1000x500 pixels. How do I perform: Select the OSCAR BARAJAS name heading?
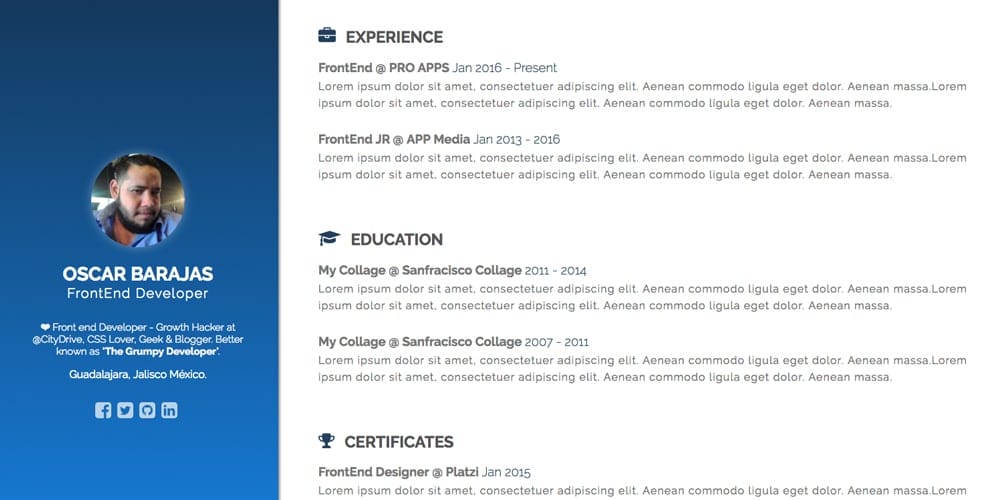[x=138, y=274]
